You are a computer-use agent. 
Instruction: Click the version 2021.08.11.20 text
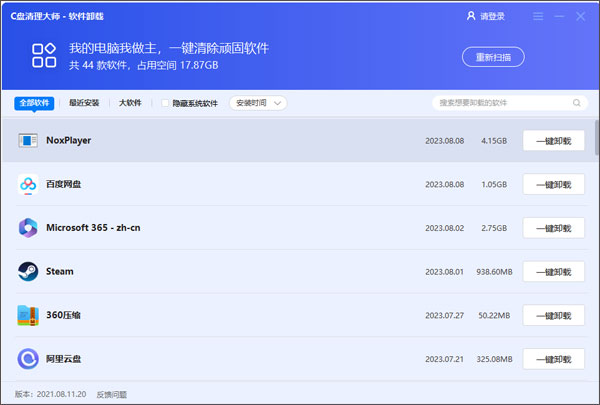point(51,394)
